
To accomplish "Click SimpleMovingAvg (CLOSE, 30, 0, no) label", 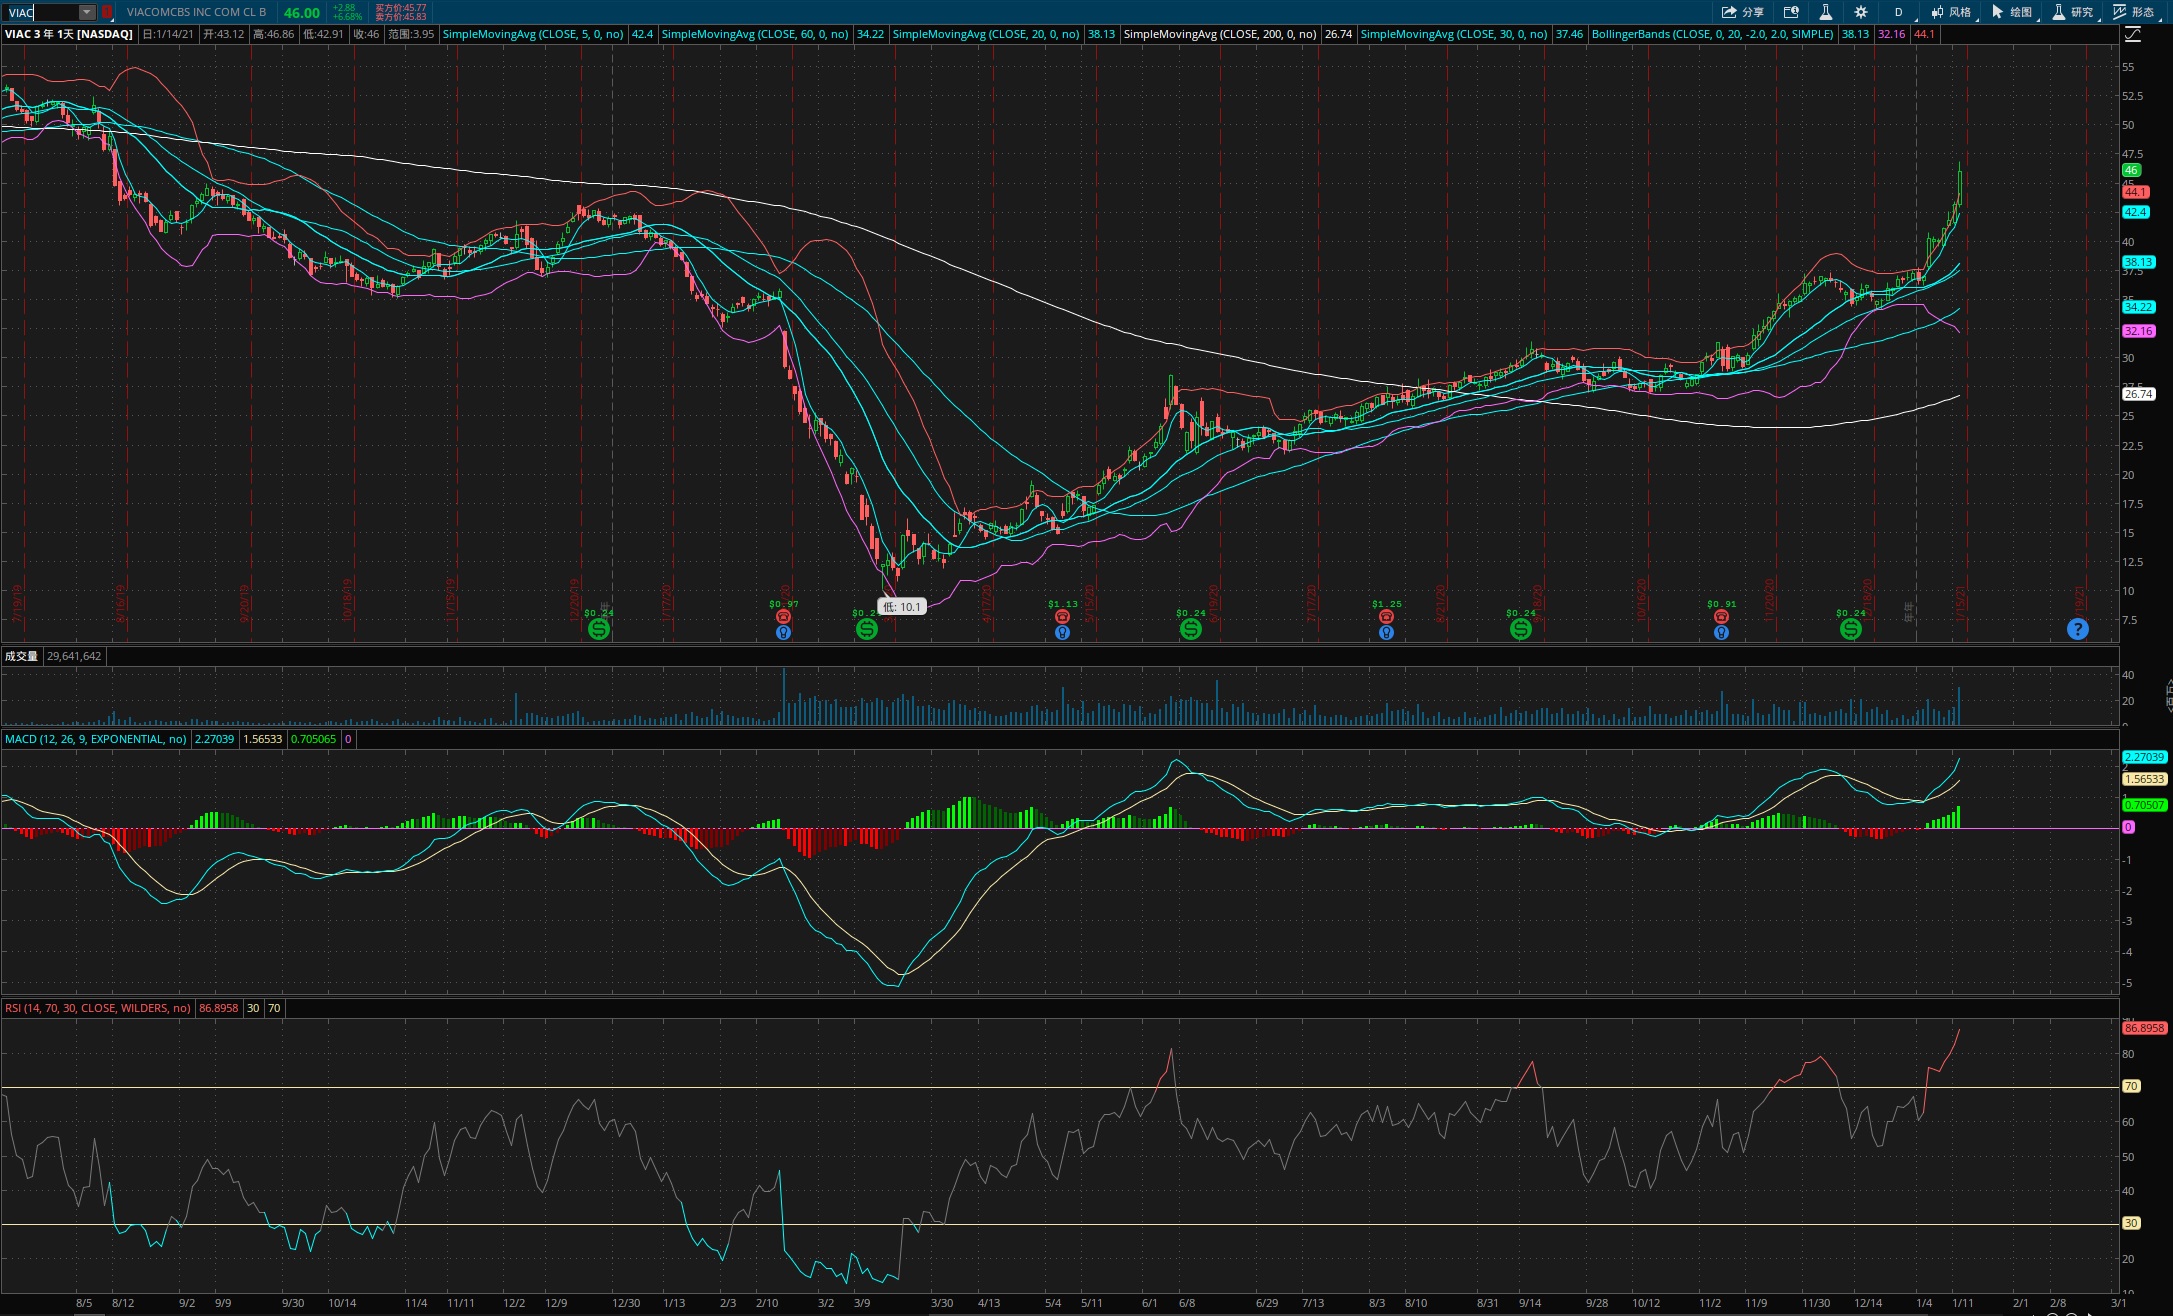I will point(1454,34).
